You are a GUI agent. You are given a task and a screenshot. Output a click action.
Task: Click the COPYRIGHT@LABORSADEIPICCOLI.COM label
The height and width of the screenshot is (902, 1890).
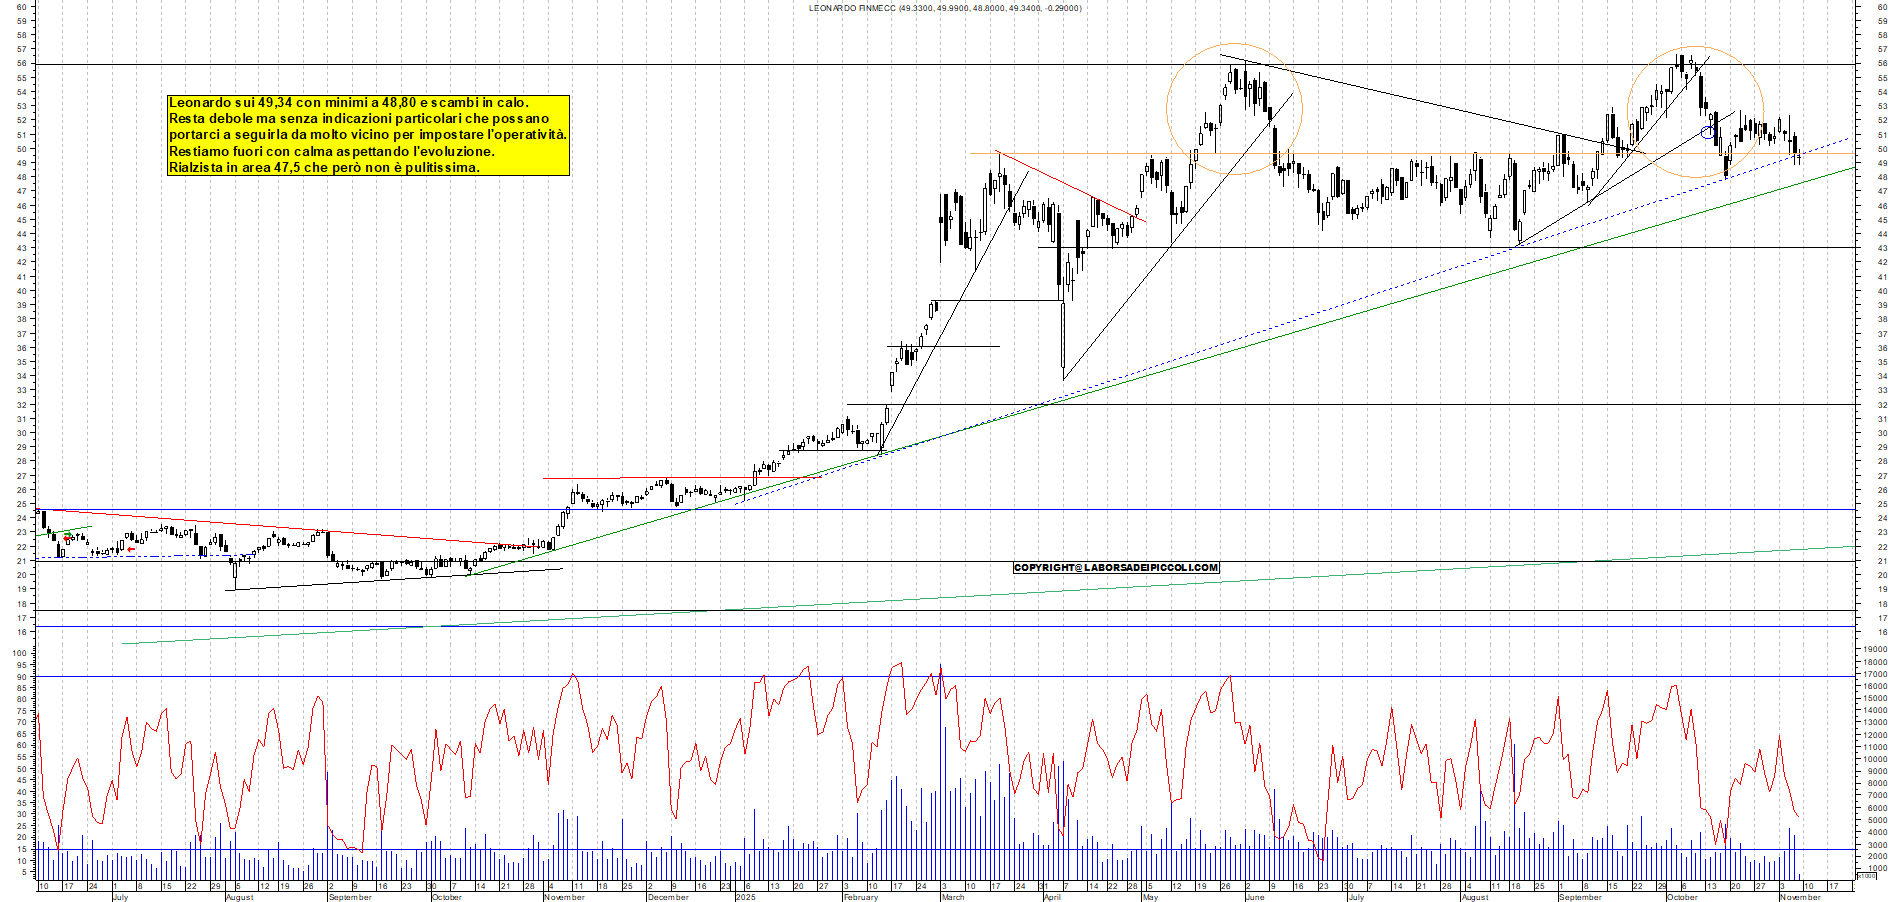point(1116,567)
